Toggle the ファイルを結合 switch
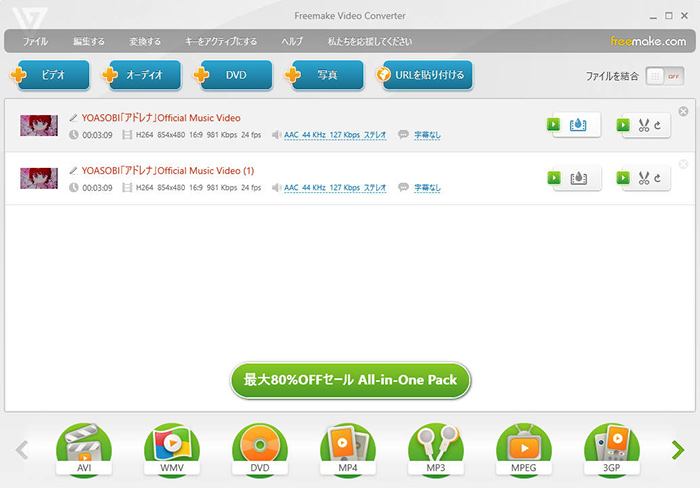This screenshot has height=488, width=700. click(665, 76)
